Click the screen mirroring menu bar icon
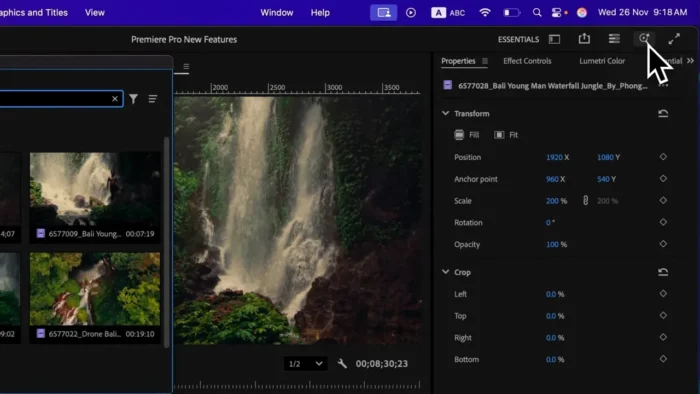 (383, 12)
